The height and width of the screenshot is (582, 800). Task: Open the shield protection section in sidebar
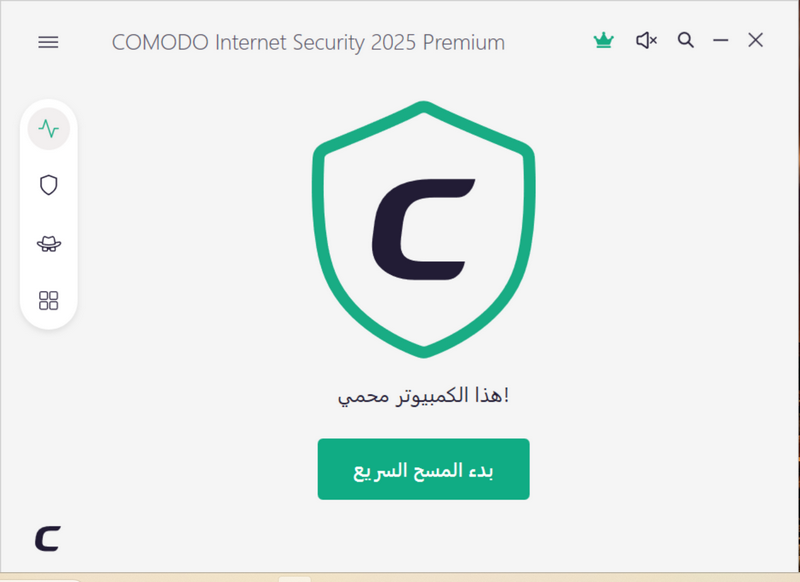point(48,185)
